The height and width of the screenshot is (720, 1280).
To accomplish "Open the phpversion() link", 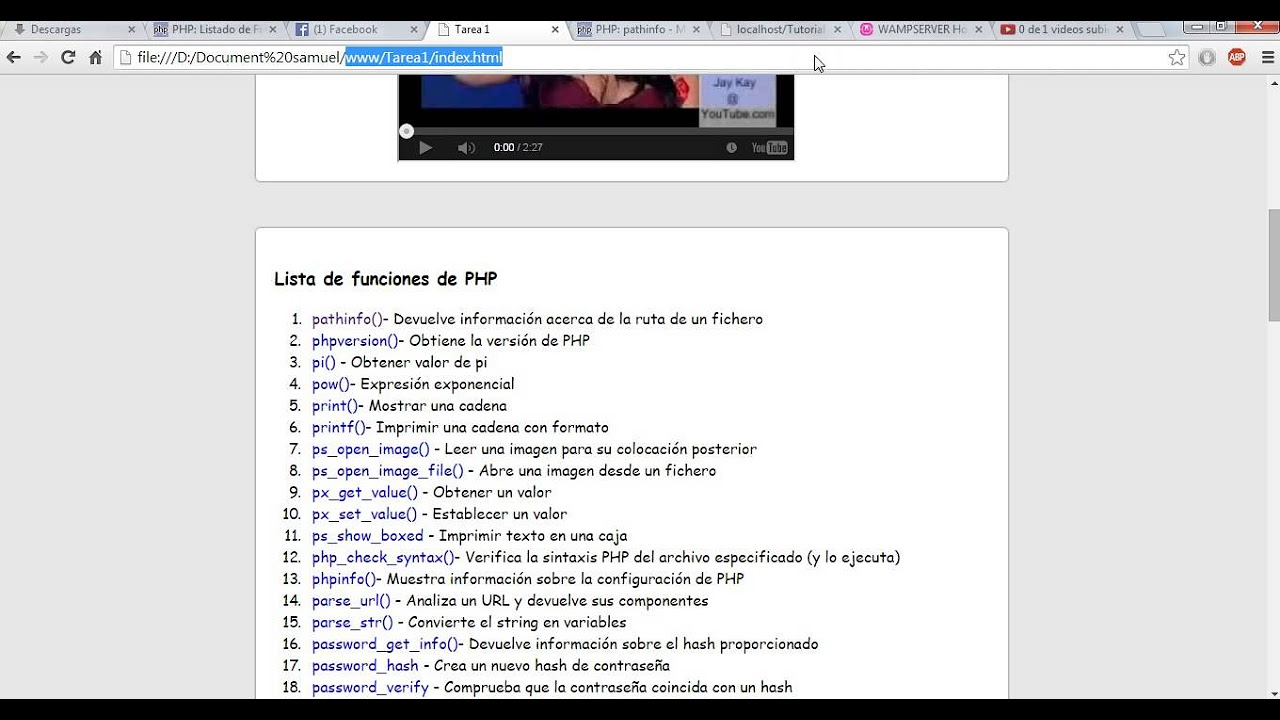I will (x=355, y=341).
